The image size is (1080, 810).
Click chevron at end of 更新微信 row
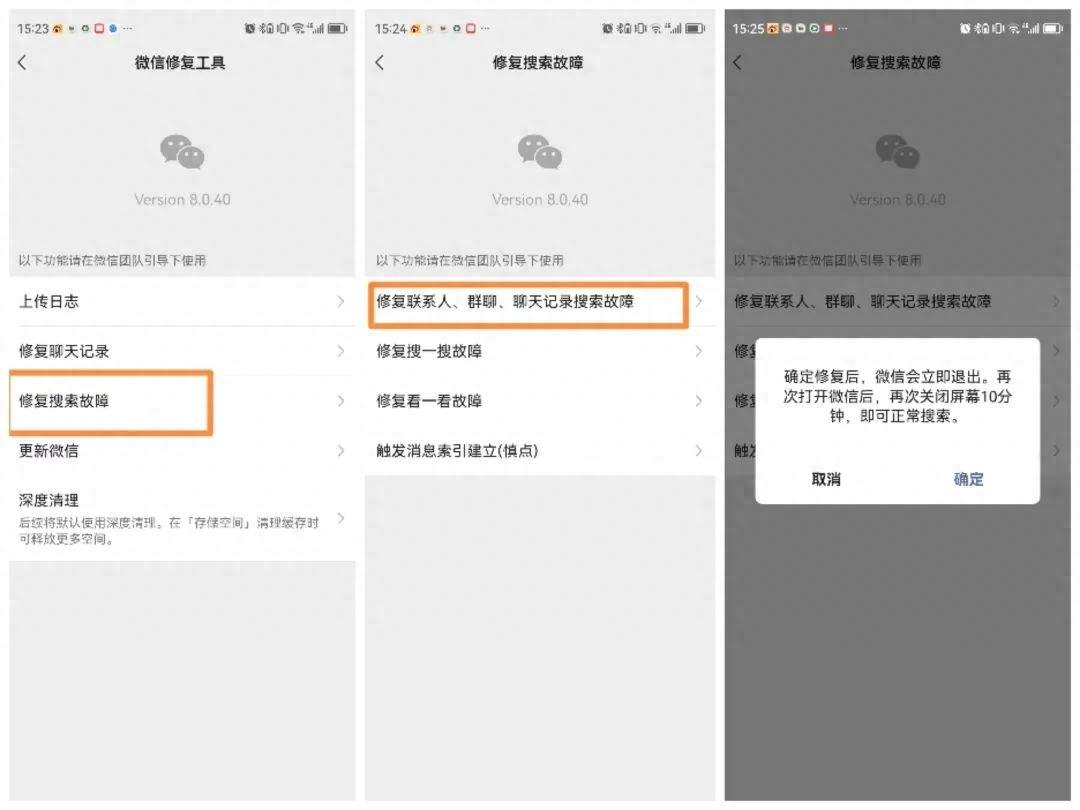click(x=341, y=451)
